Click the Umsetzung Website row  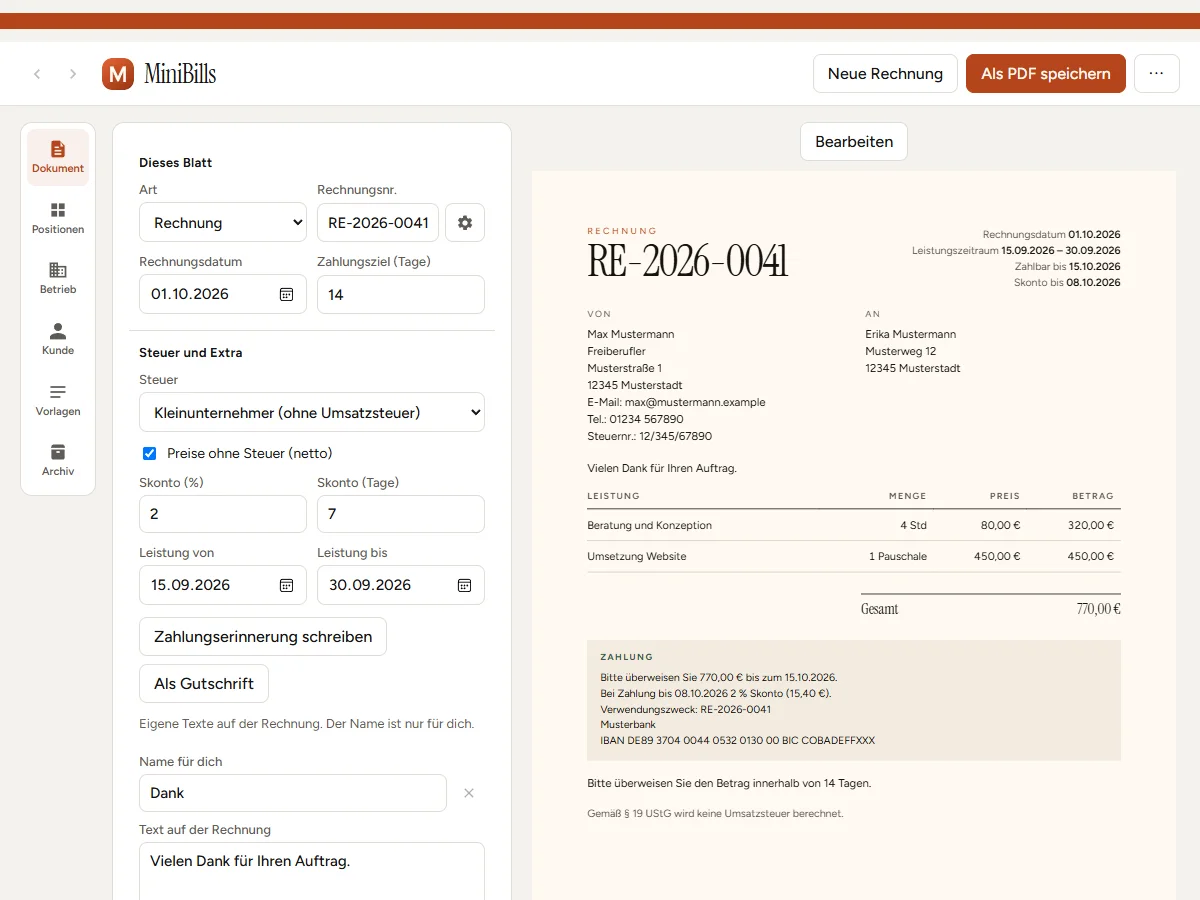click(x=854, y=556)
